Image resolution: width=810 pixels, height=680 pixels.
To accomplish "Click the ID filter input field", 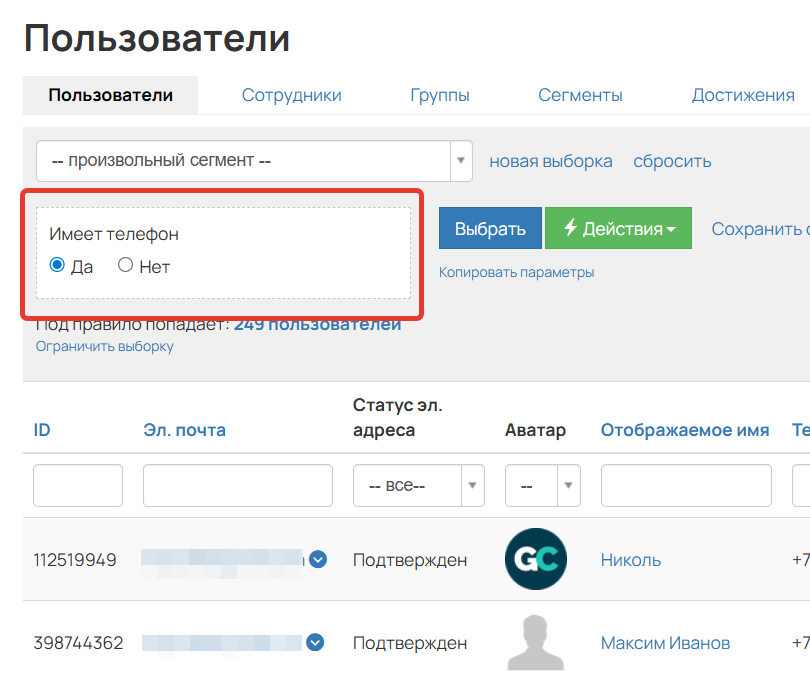I will [77, 485].
